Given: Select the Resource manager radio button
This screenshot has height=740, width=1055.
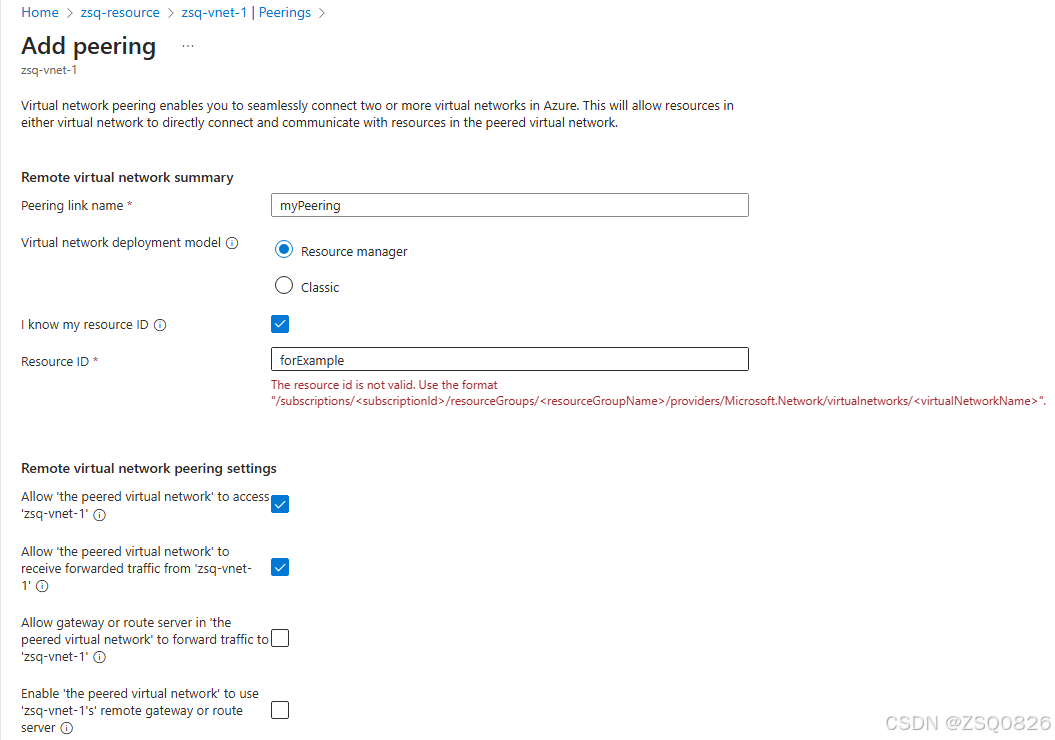Looking at the screenshot, I should pyautogui.click(x=284, y=250).
